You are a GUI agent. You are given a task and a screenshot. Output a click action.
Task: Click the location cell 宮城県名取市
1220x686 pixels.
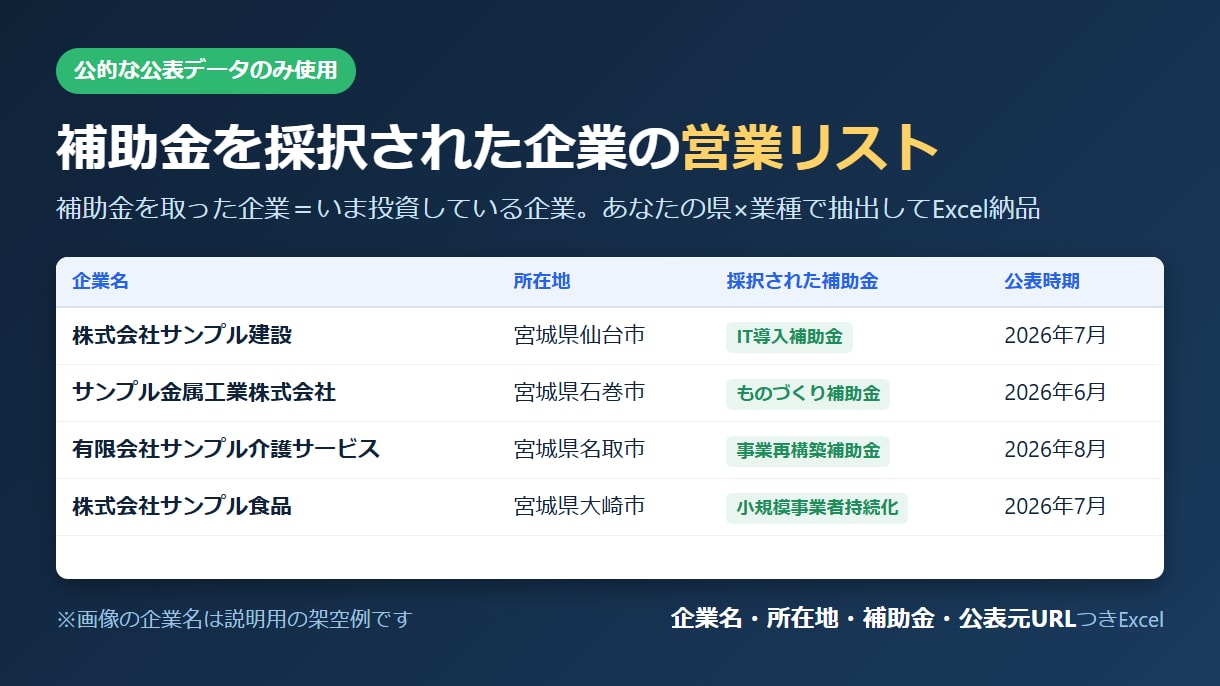point(579,449)
